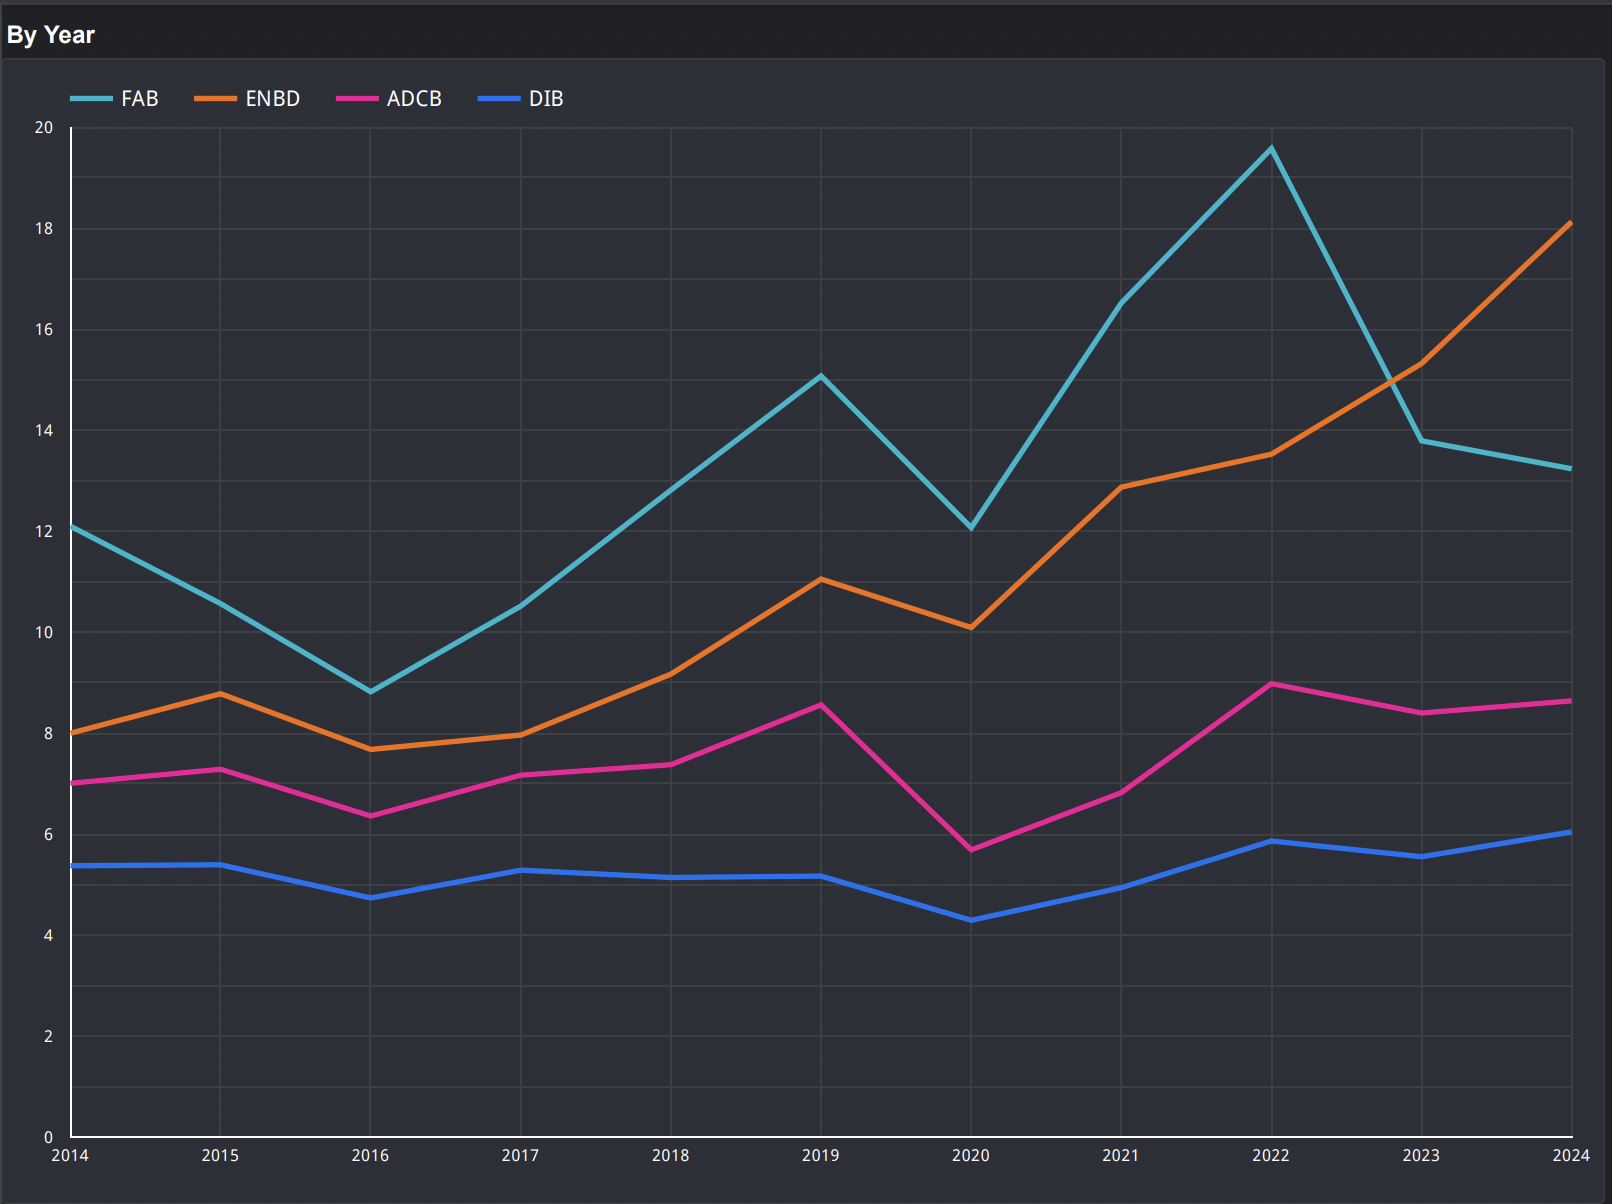Click the 2021 x-axis label

pyautogui.click(x=1121, y=1156)
